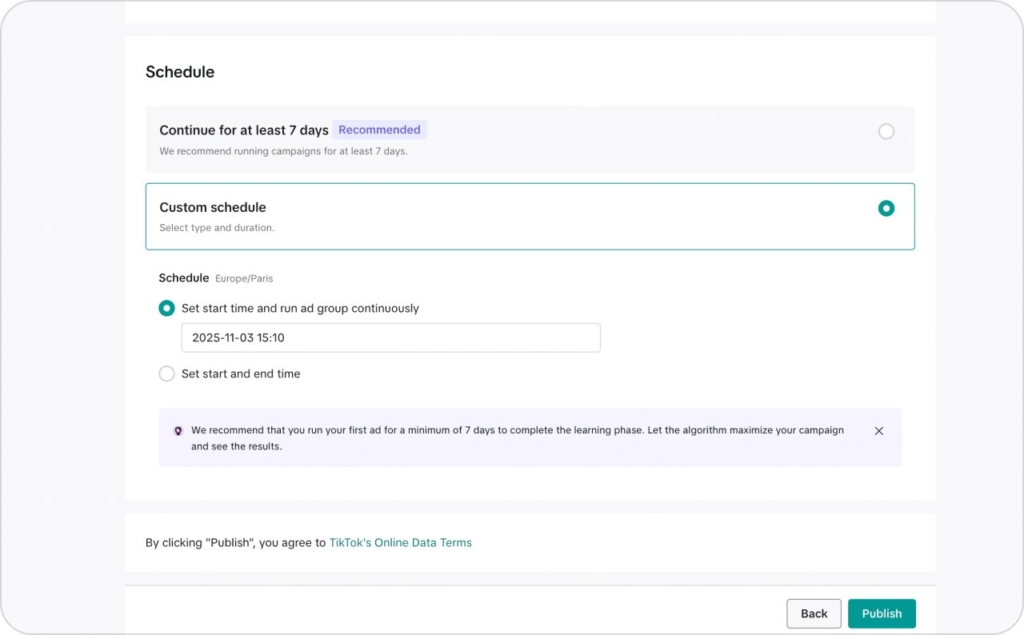1024x635 pixels.
Task: Click the "Custom schedule" card title
Action: tap(213, 207)
